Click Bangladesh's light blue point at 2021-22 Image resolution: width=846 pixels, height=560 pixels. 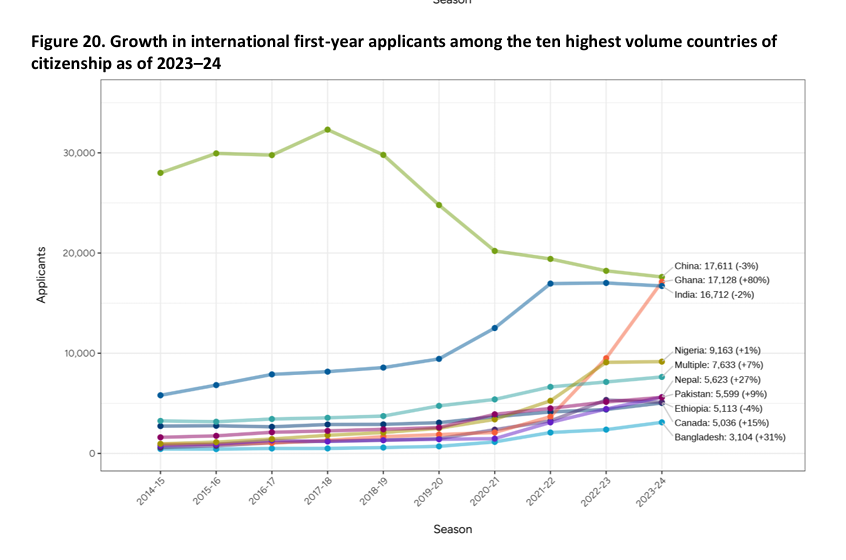click(x=550, y=433)
